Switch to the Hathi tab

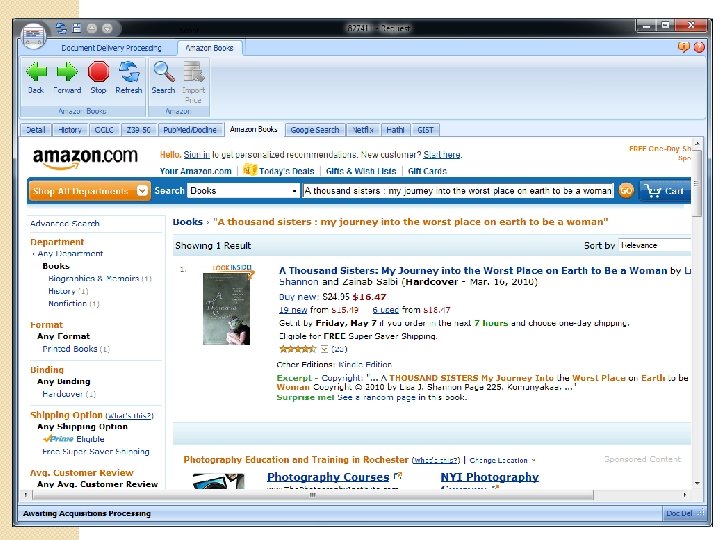(395, 130)
